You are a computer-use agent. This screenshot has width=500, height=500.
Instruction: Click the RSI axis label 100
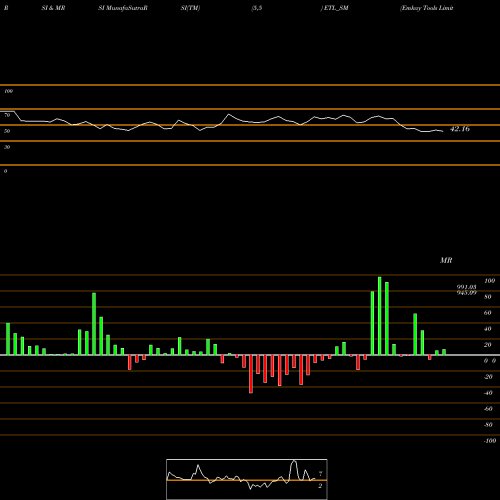[9, 91]
